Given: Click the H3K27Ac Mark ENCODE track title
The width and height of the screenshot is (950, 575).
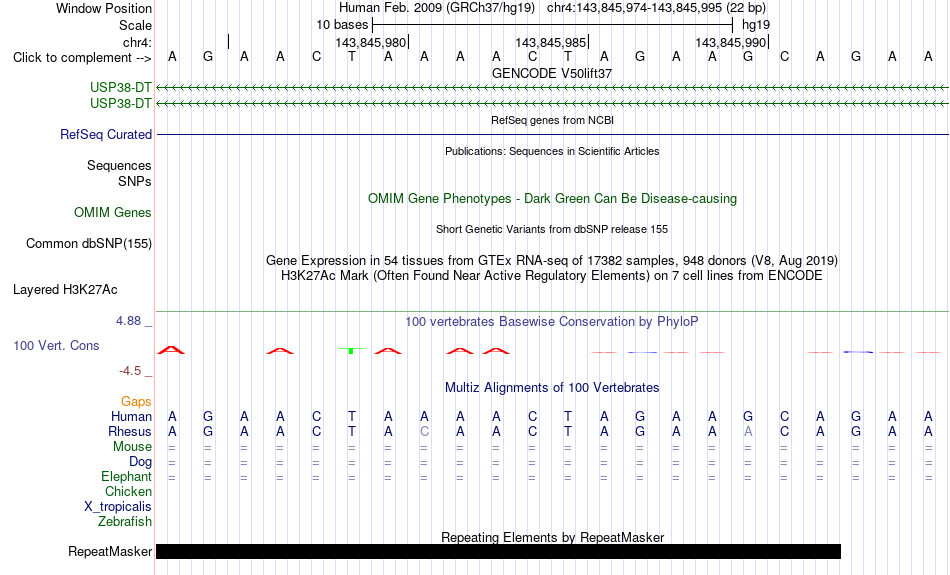Looking at the screenshot, I should 552,276.
